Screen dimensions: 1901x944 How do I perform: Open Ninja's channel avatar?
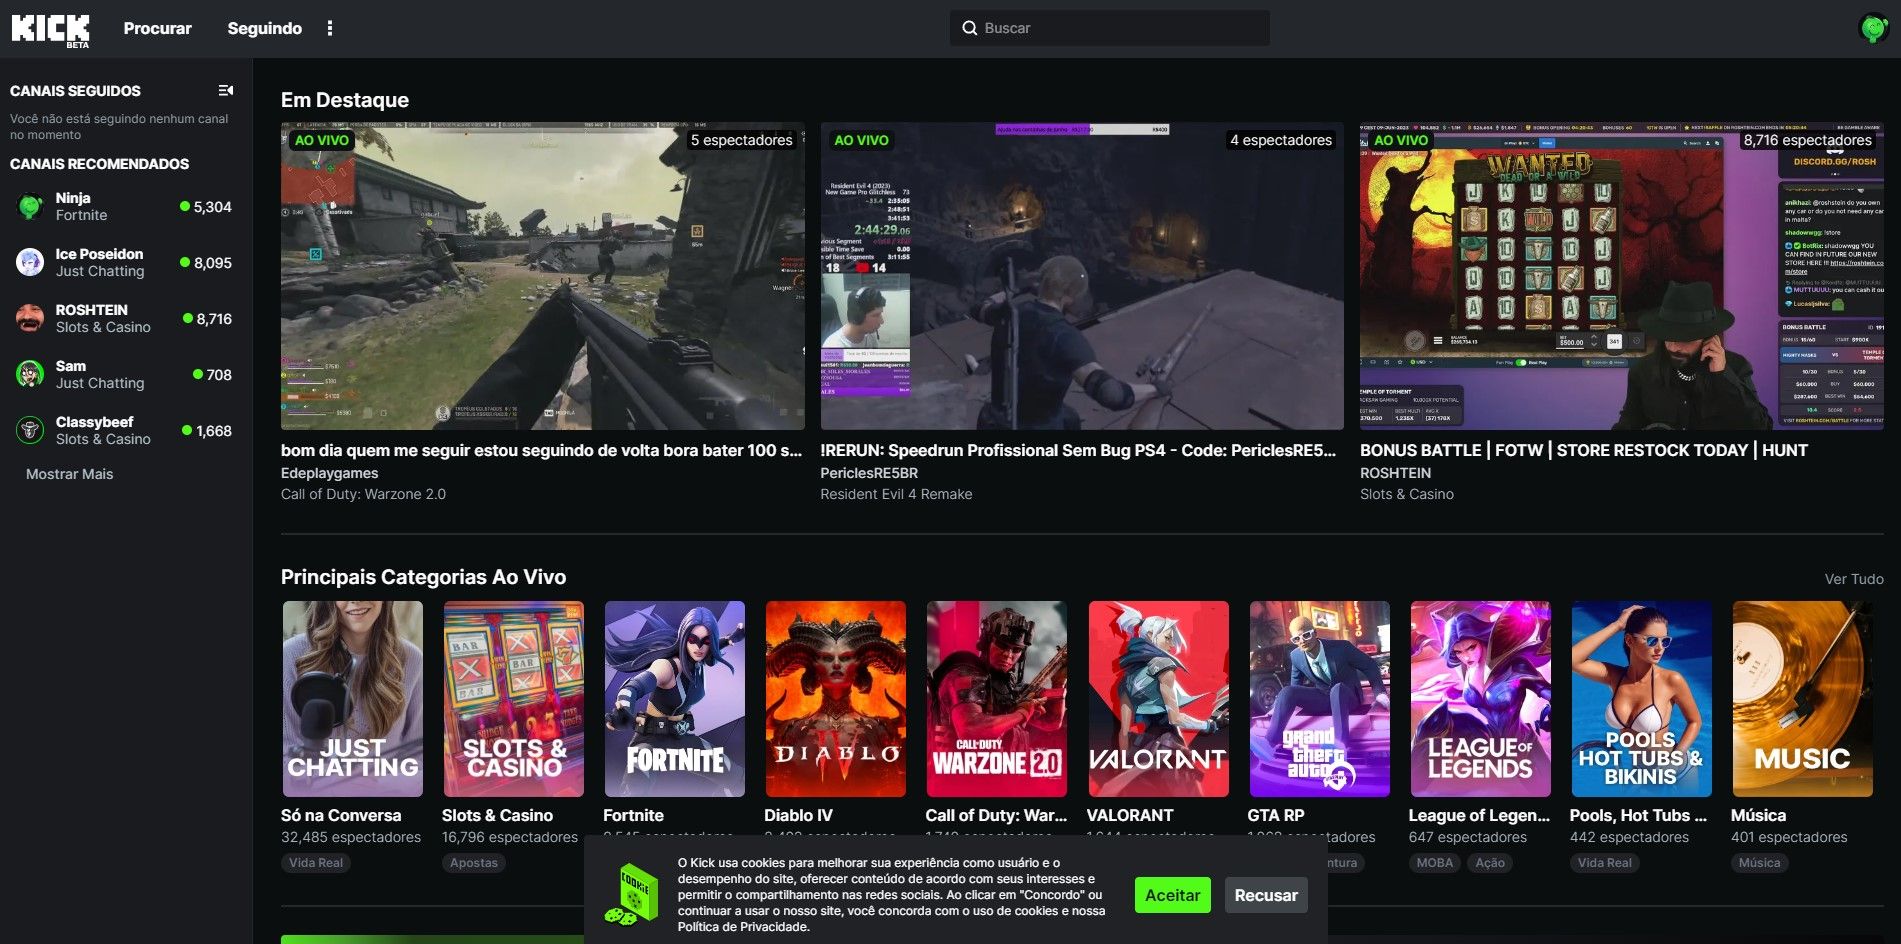[30, 206]
